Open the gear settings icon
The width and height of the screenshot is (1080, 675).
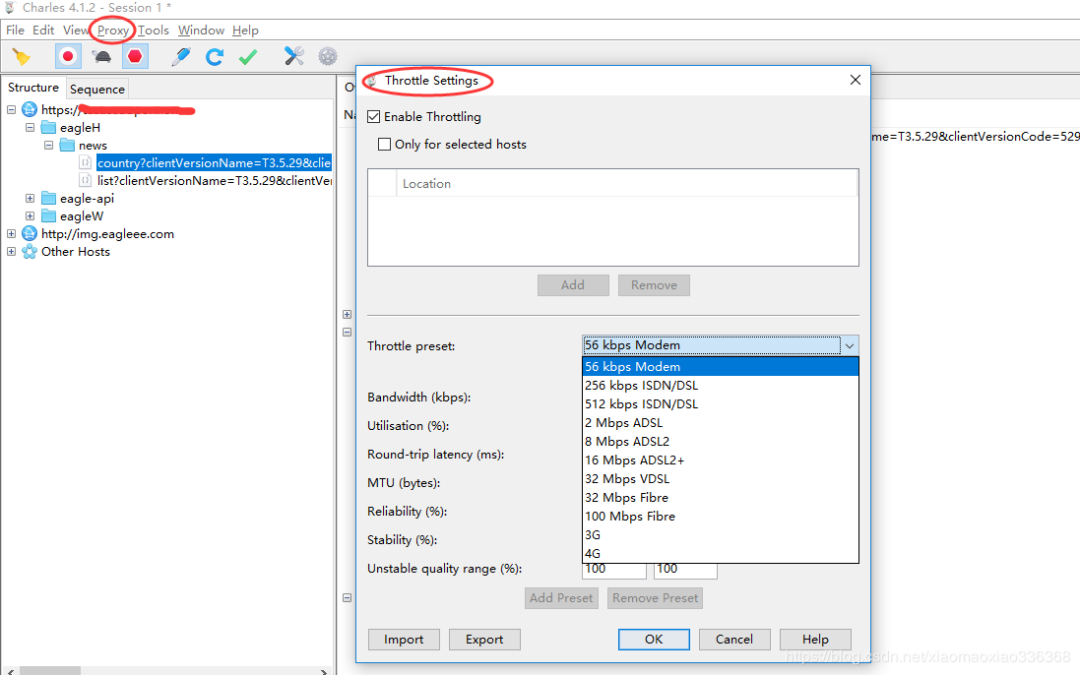328,56
